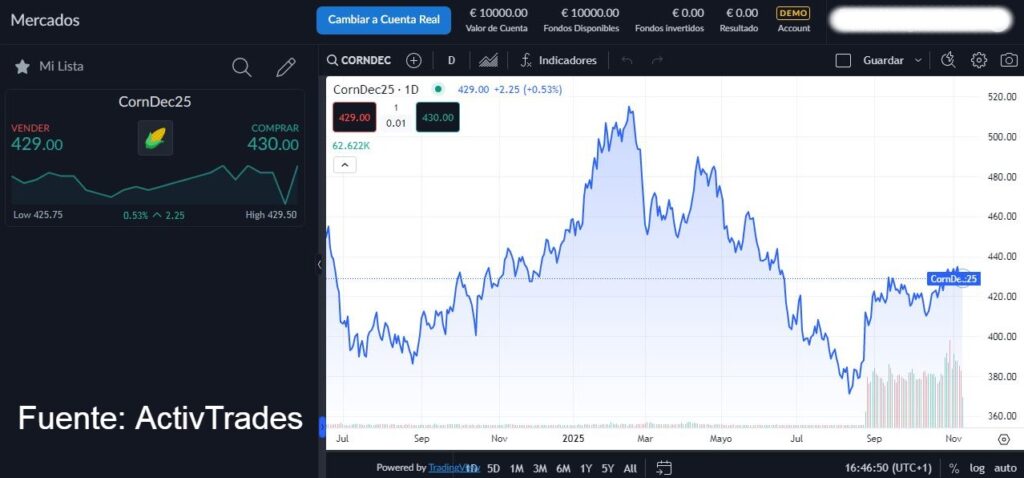Add symbol to compare with plus icon
The width and height of the screenshot is (1024, 478).
pyautogui.click(x=414, y=61)
